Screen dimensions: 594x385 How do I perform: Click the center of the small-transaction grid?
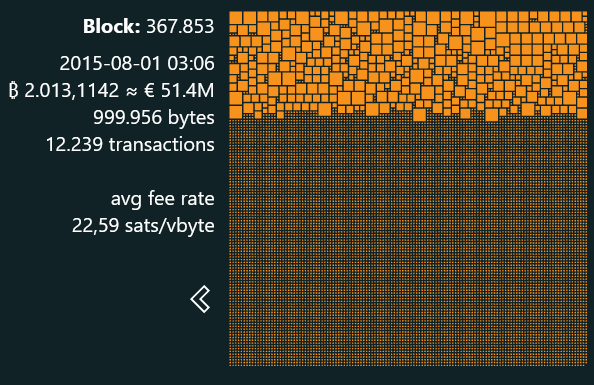pos(408,243)
